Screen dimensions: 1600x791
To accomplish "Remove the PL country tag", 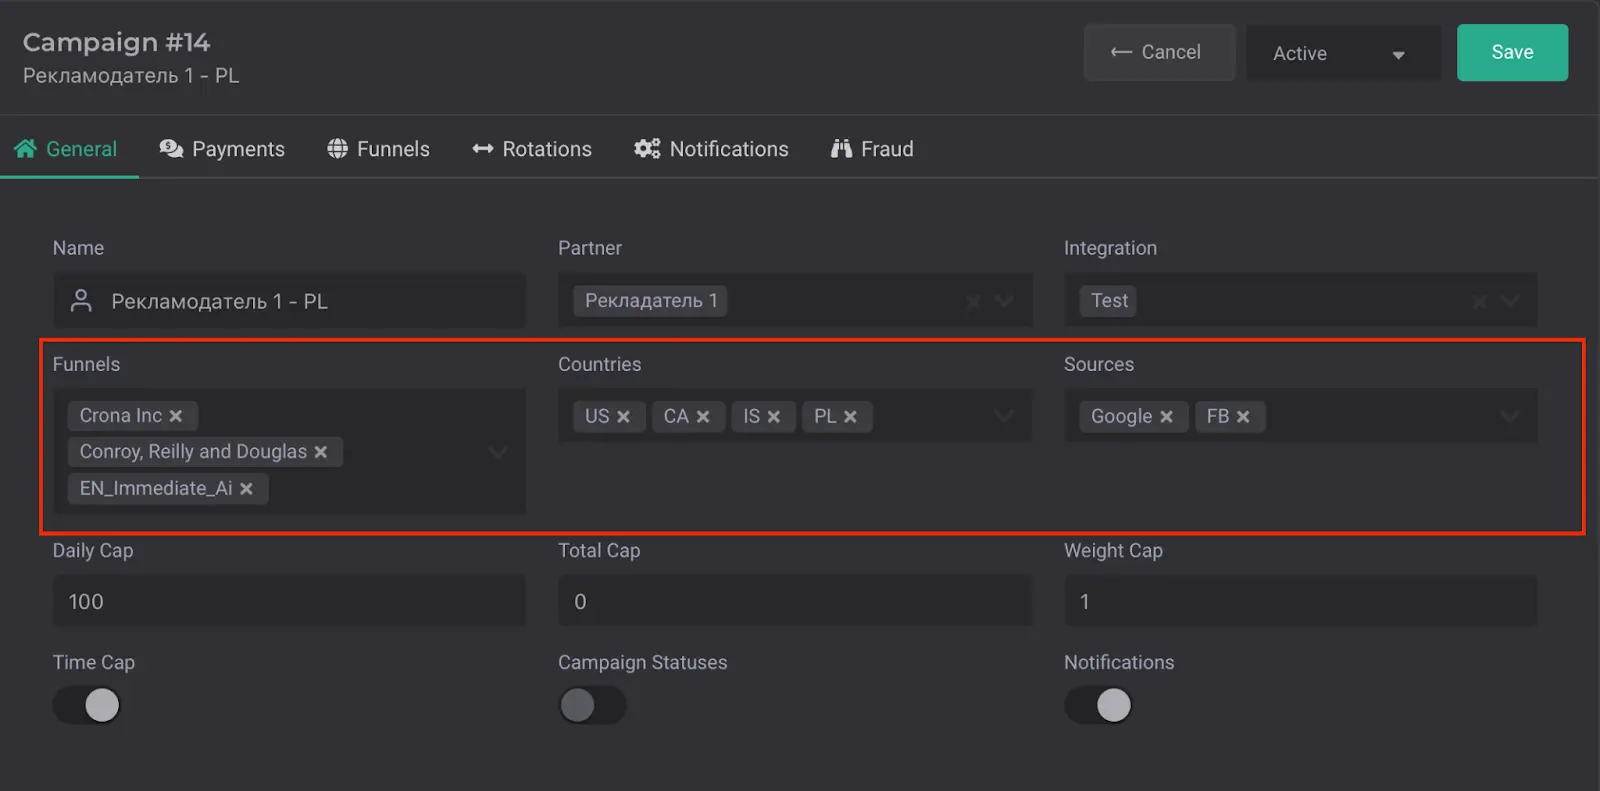I will pyautogui.click(x=850, y=417).
